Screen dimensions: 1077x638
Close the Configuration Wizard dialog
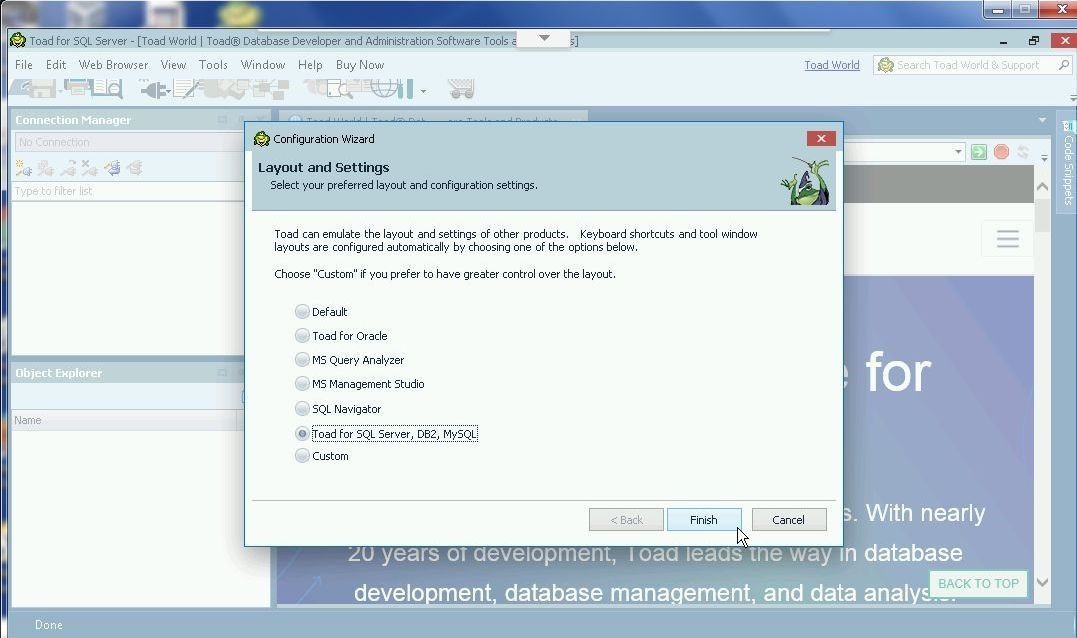[x=821, y=139]
